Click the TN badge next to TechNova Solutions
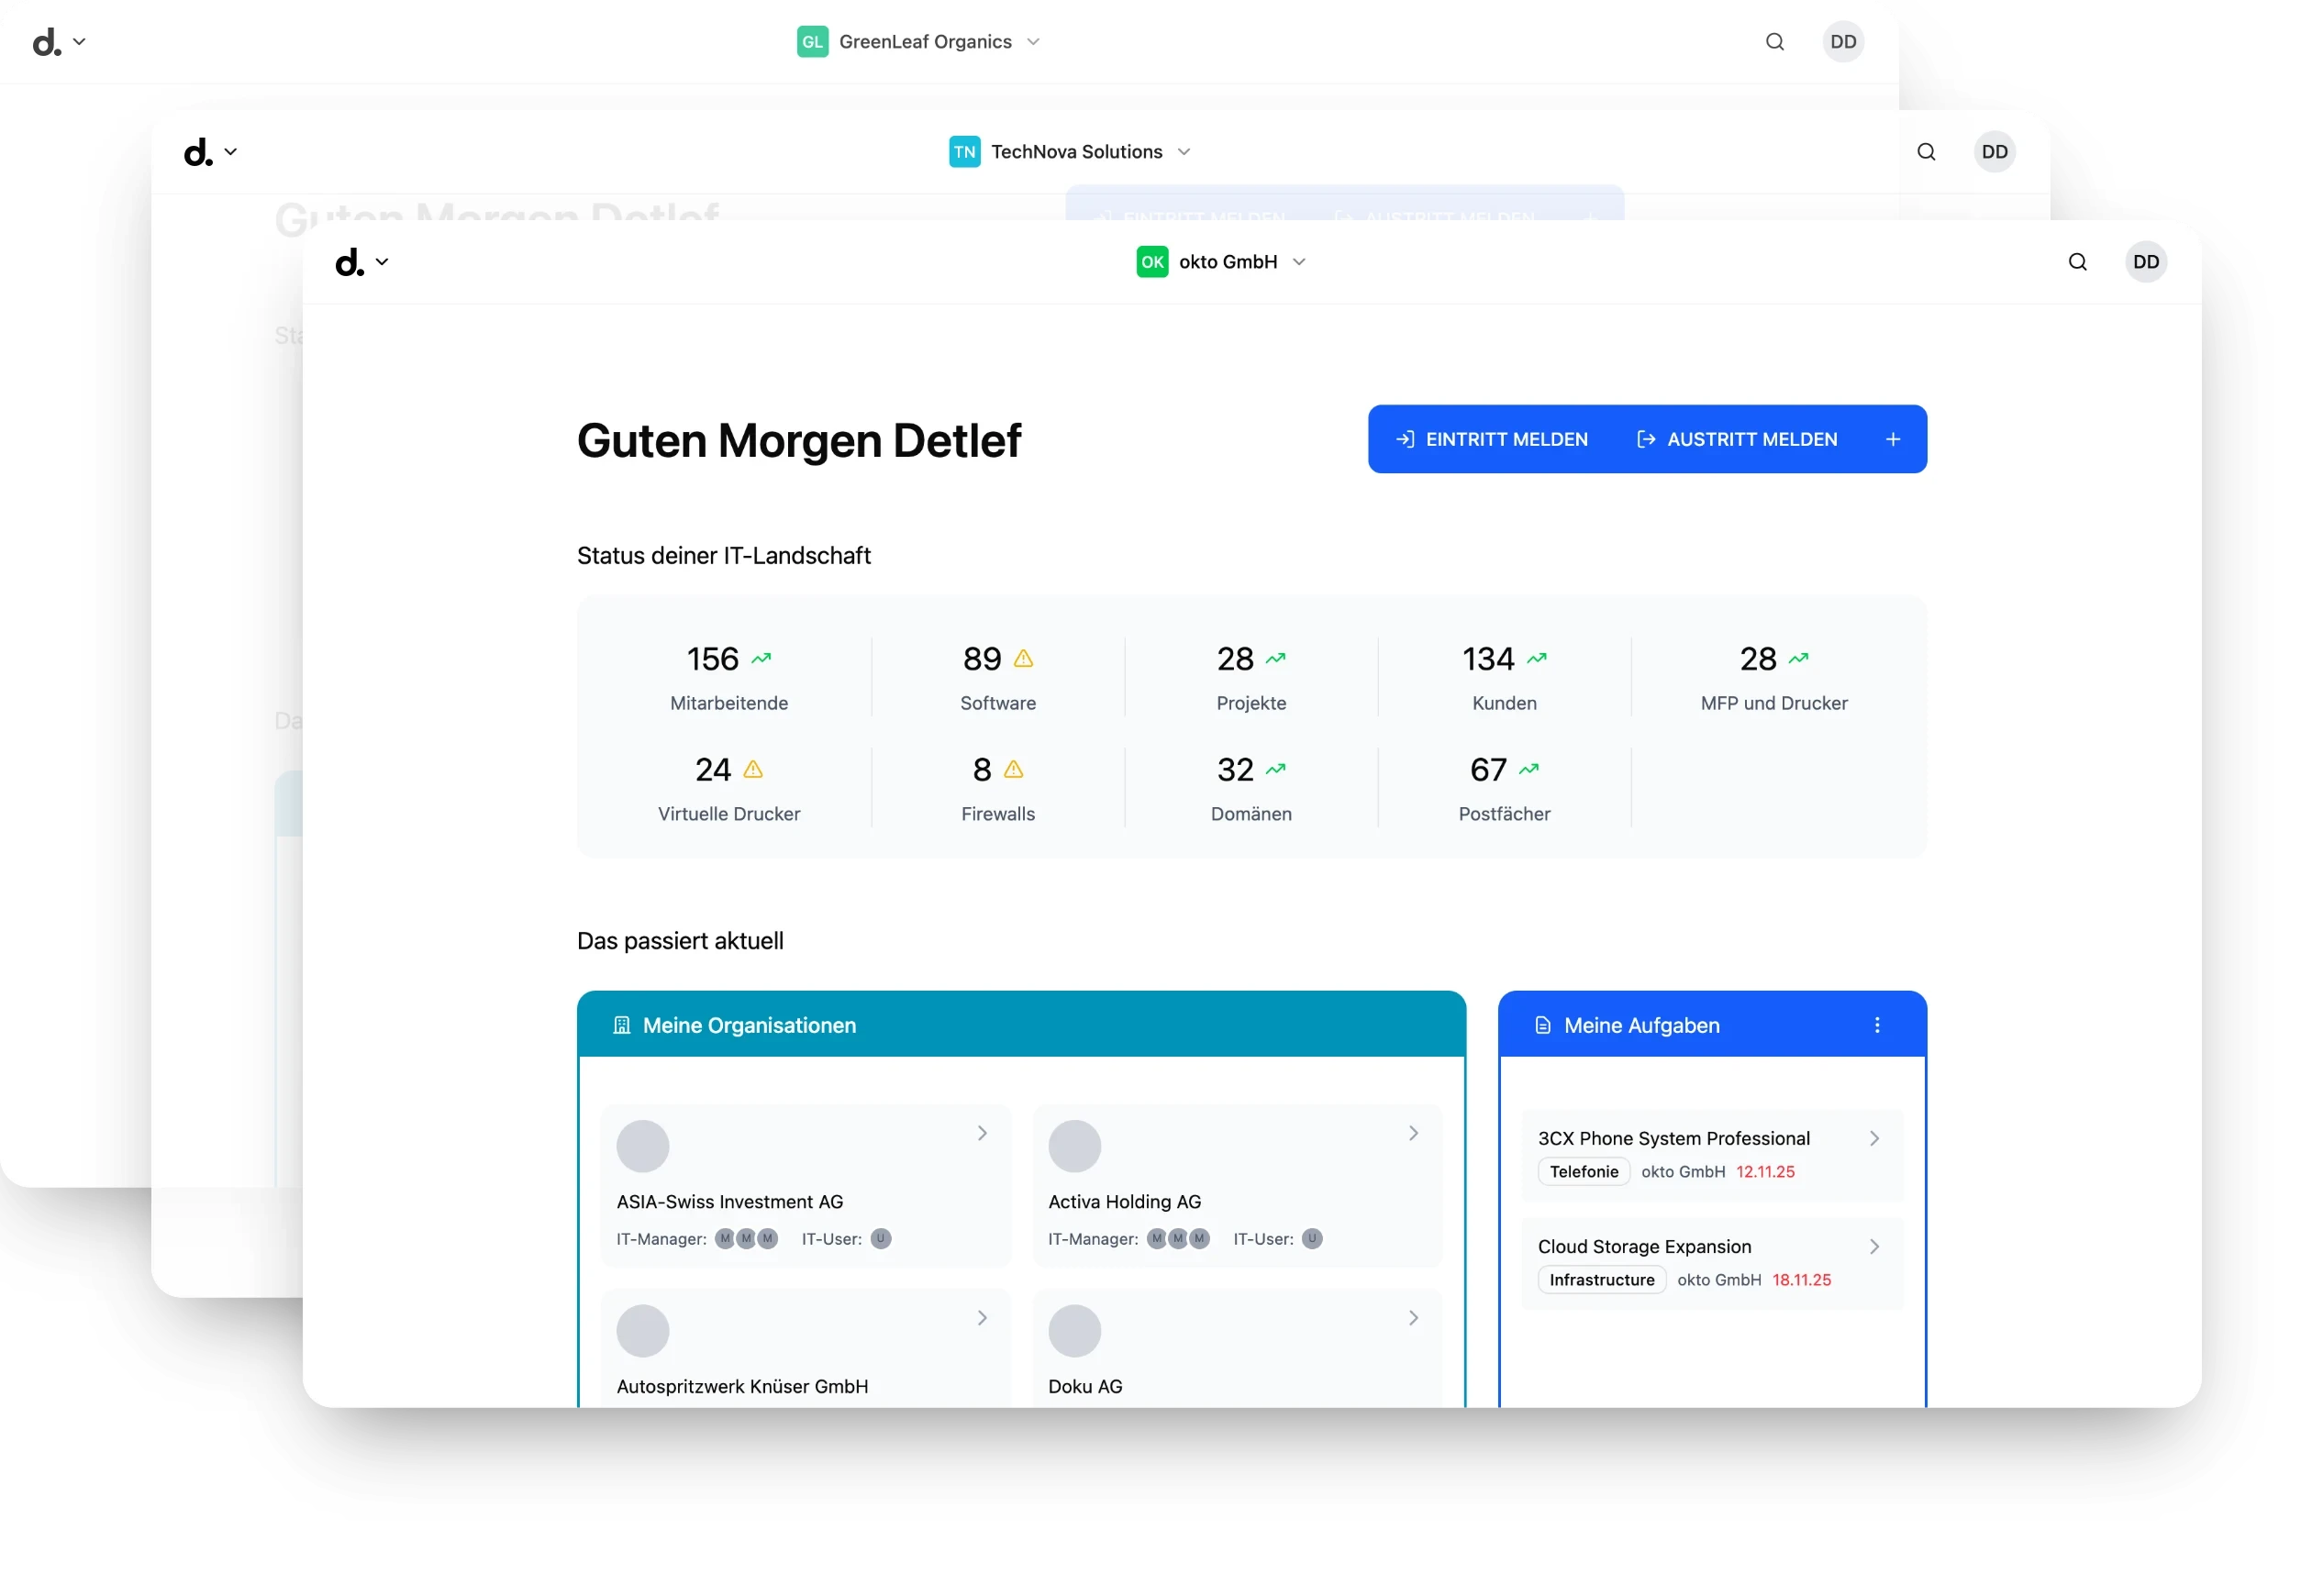This screenshot has width=2312, height=1596. 964,152
